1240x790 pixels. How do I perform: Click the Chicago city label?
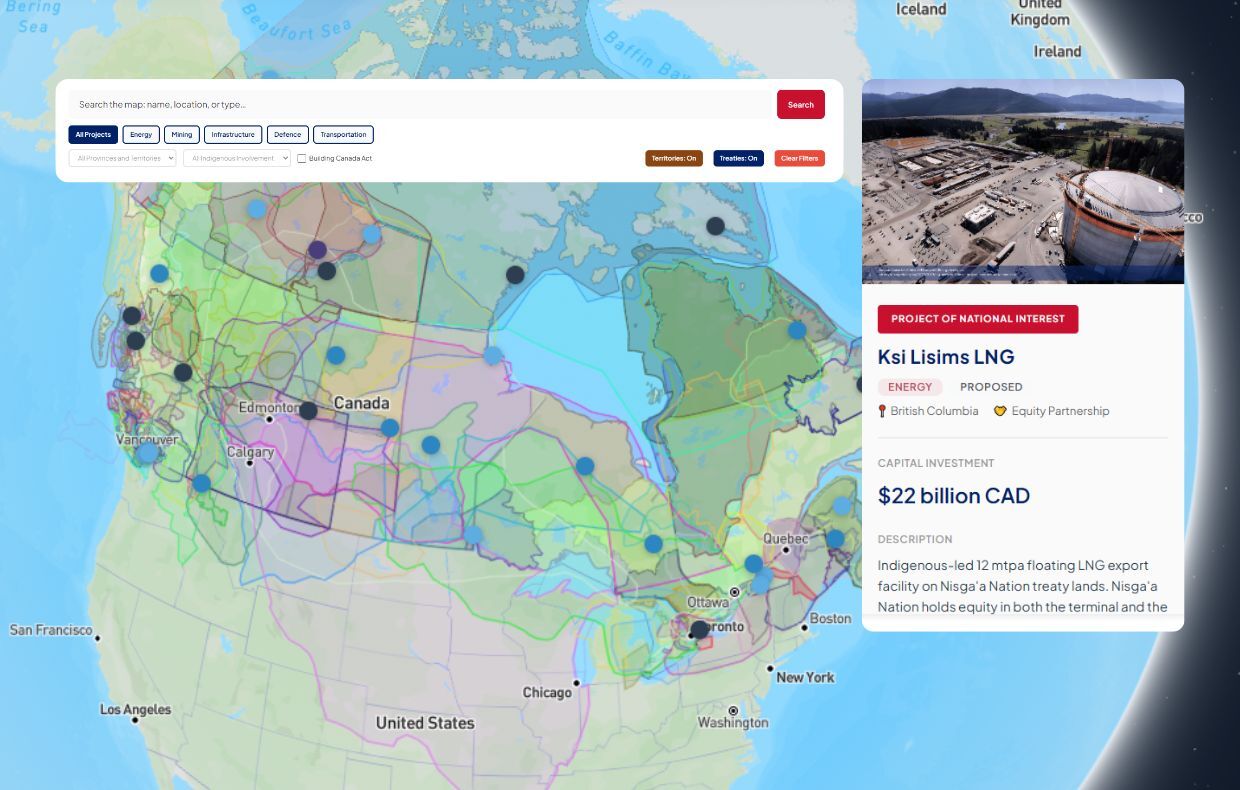pyautogui.click(x=547, y=693)
